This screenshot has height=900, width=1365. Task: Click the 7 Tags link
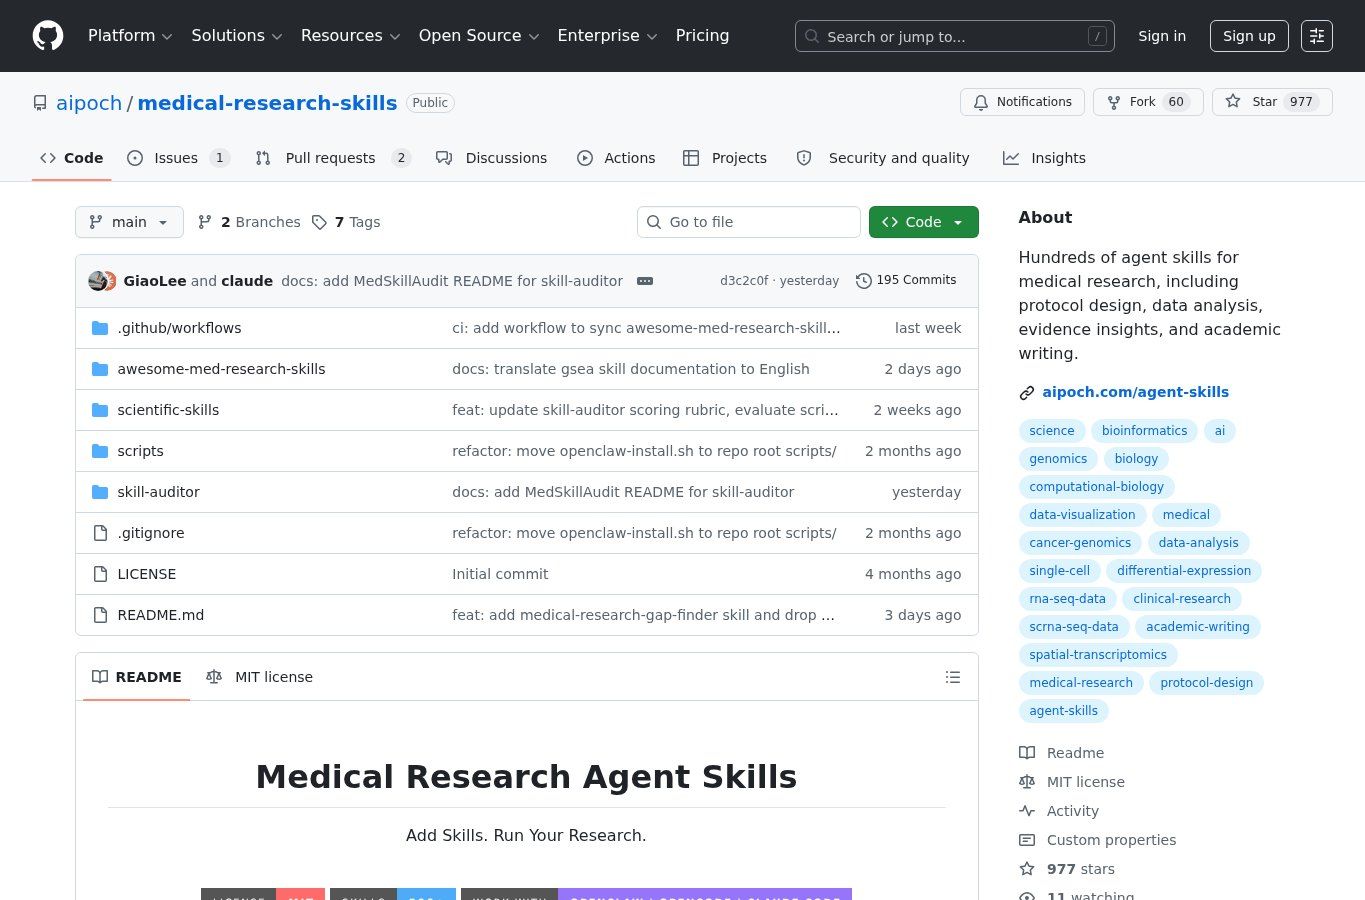346,222
